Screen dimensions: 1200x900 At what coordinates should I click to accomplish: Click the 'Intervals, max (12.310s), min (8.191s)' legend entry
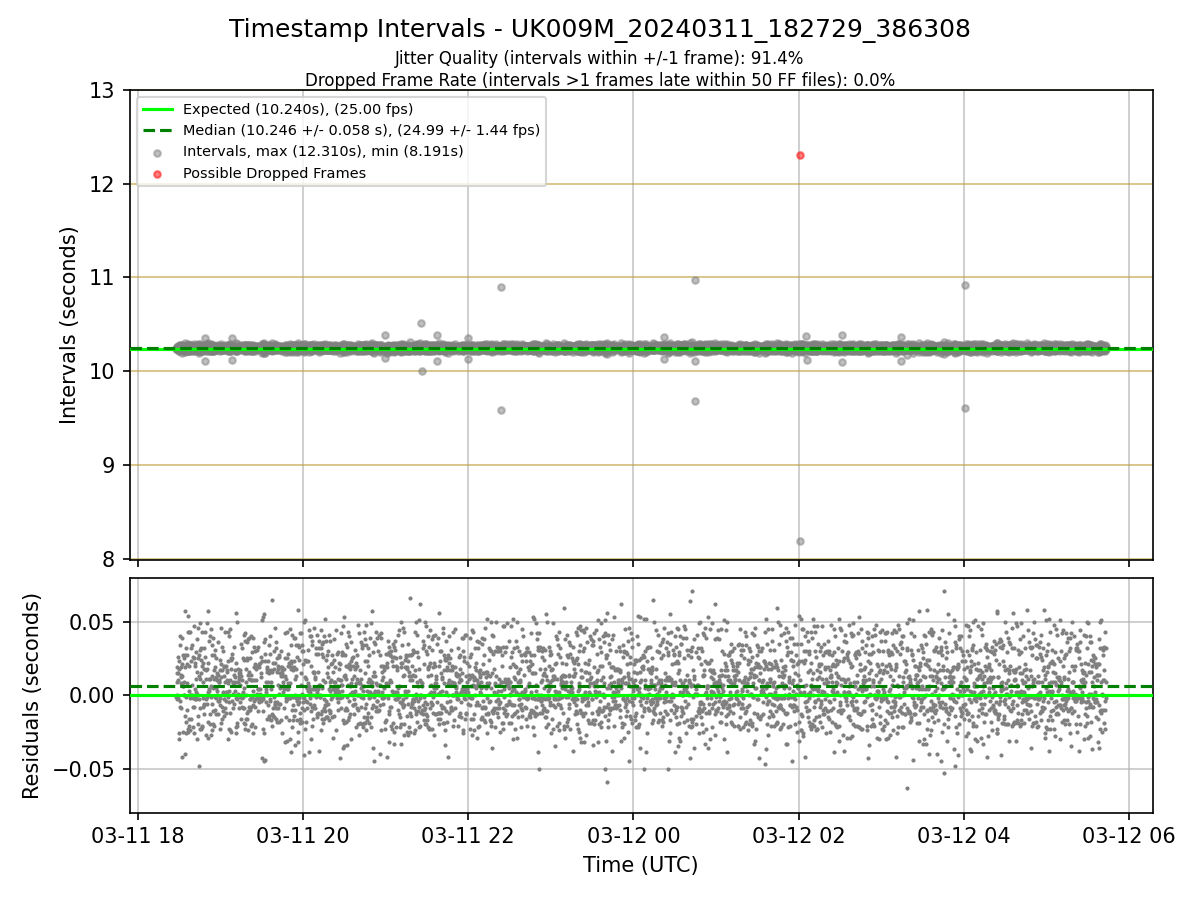[323, 152]
